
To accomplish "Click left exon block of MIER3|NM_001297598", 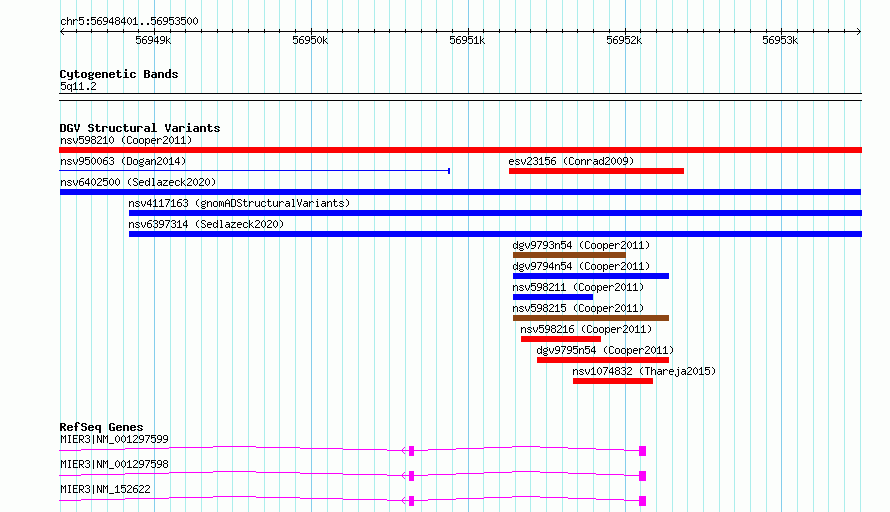I will [412, 476].
